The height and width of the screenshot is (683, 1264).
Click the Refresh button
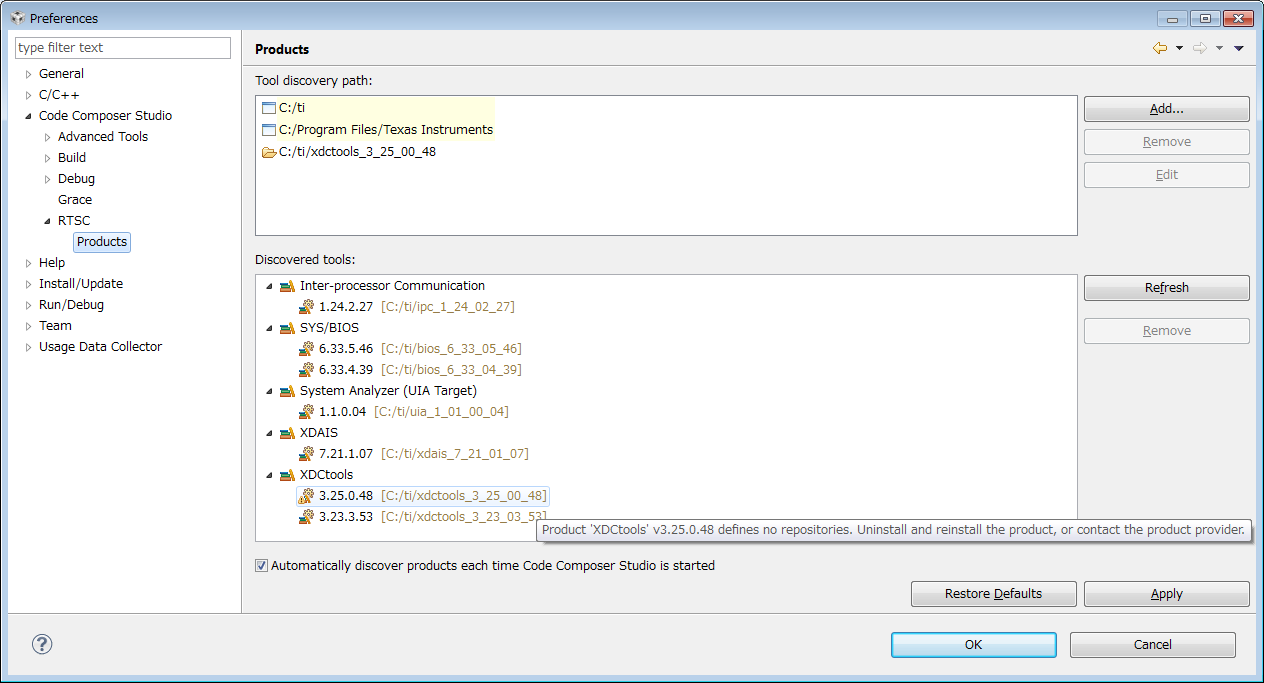click(x=1166, y=288)
